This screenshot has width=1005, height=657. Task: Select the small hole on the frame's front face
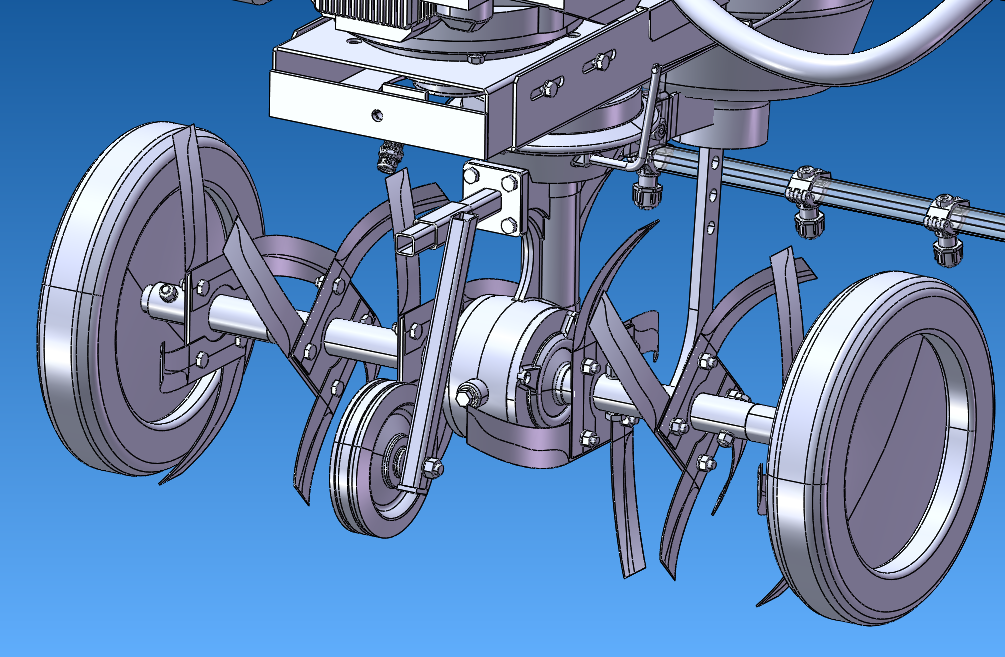[x=378, y=115]
